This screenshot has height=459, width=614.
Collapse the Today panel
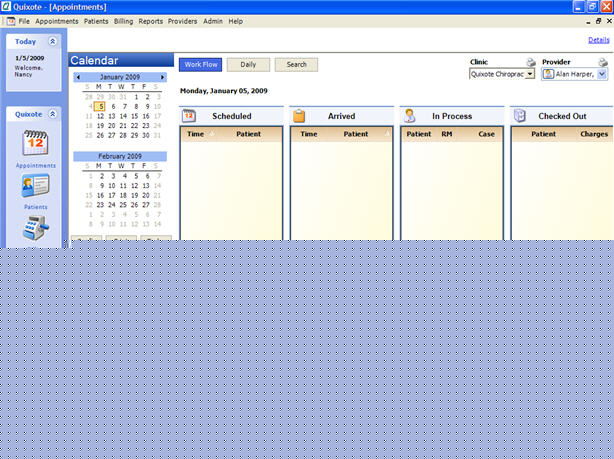(52, 41)
